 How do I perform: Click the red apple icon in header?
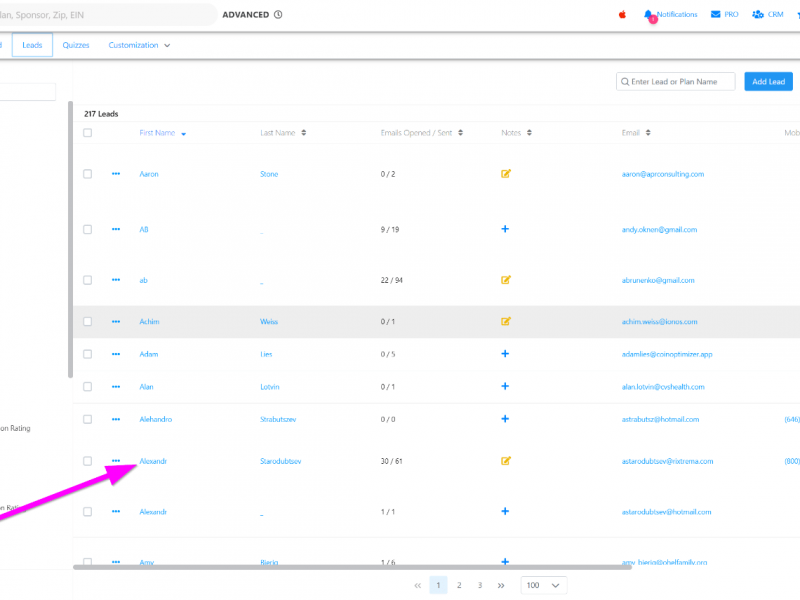click(622, 15)
